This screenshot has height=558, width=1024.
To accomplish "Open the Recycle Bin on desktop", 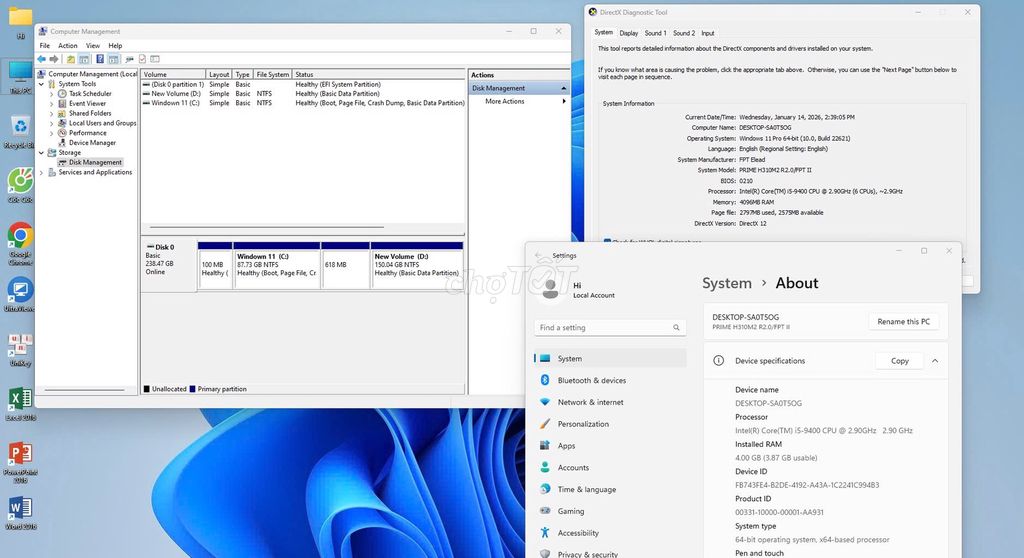I will pyautogui.click(x=20, y=127).
